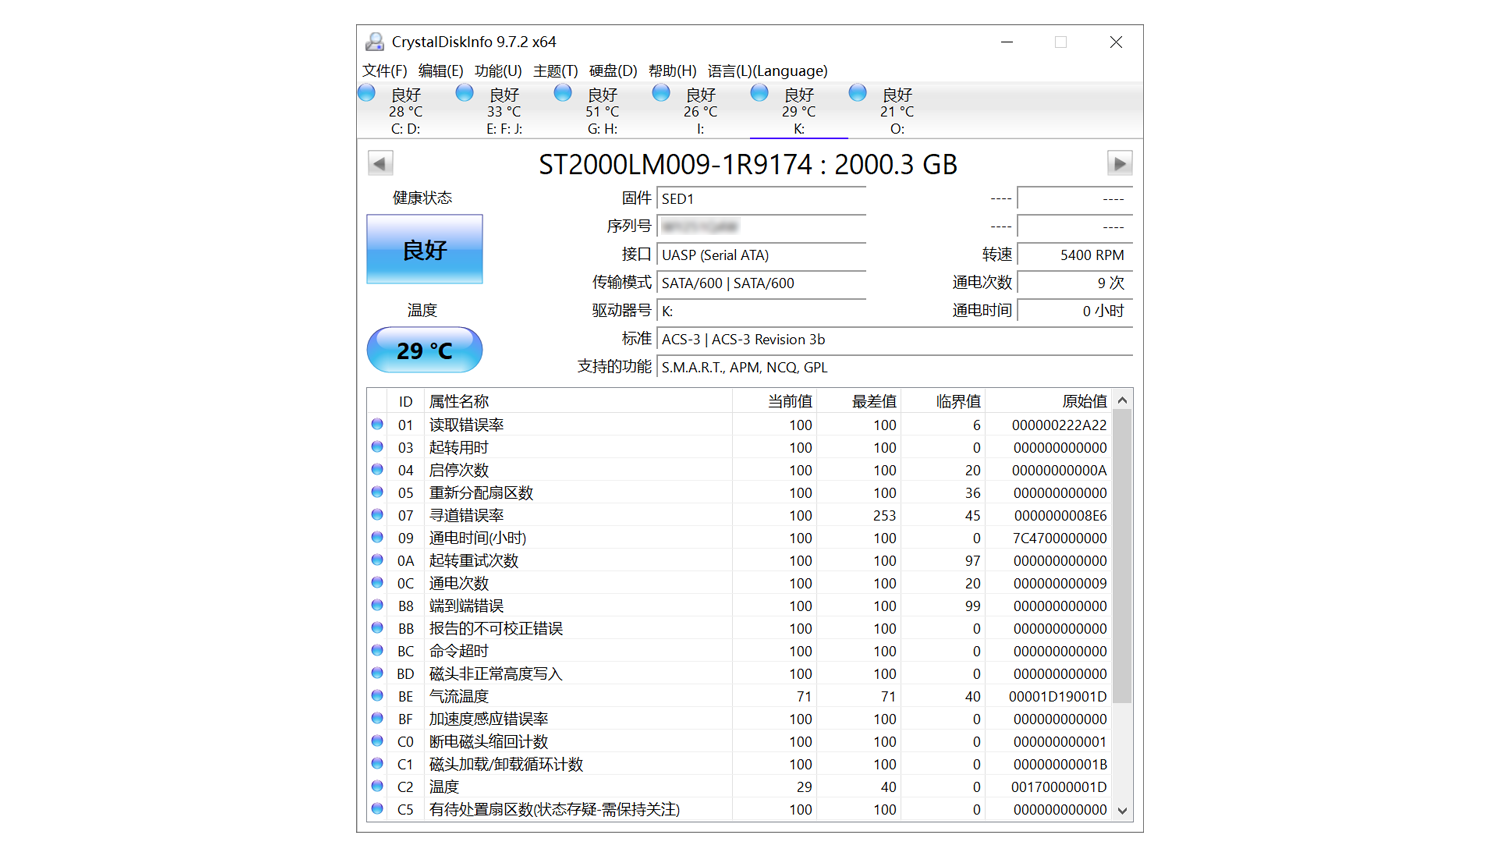Click status dot for attribute 01 读取错误率

pos(377,424)
